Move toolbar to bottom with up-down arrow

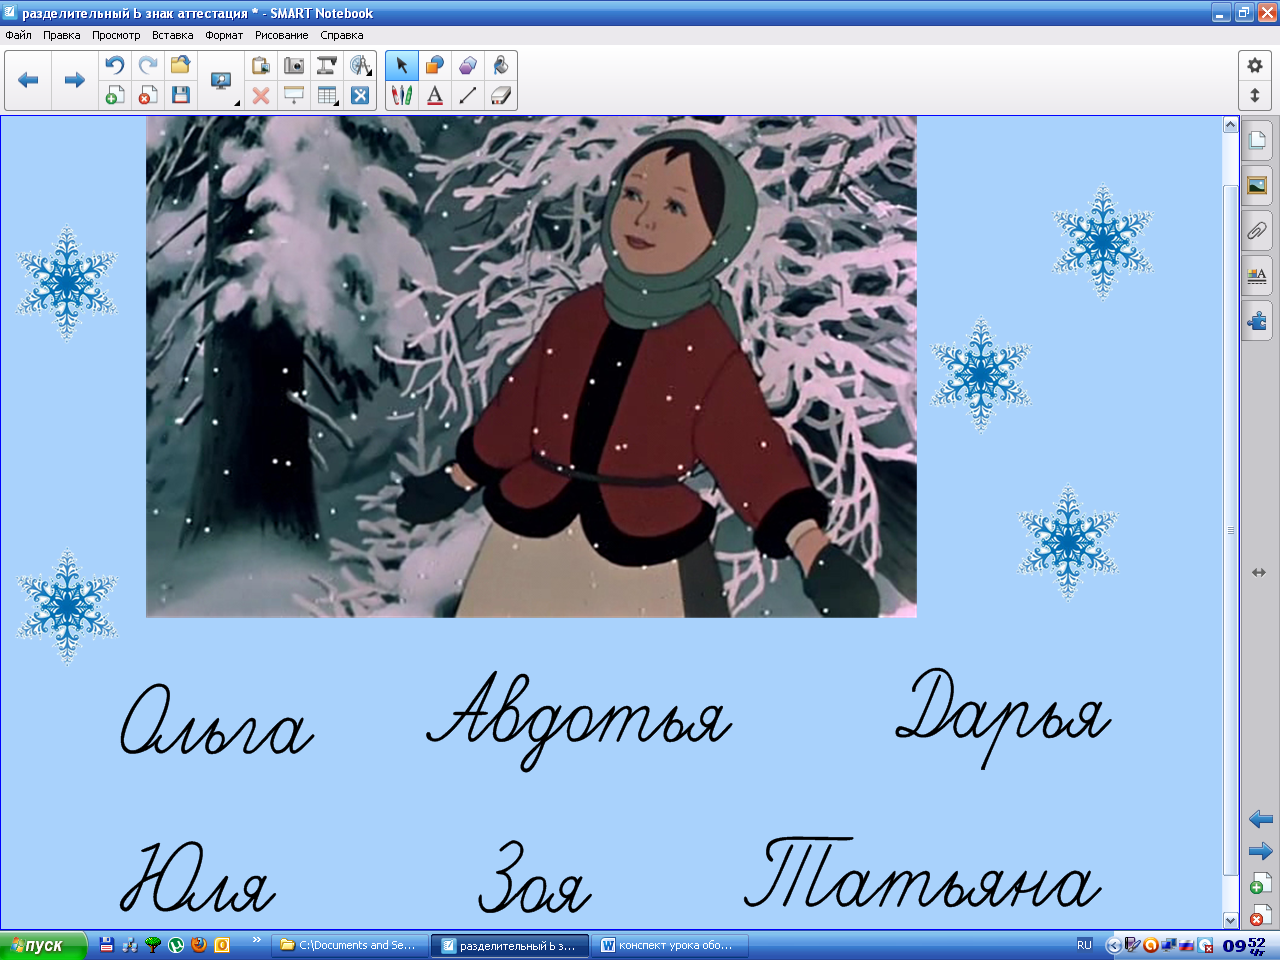point(1255,96)
